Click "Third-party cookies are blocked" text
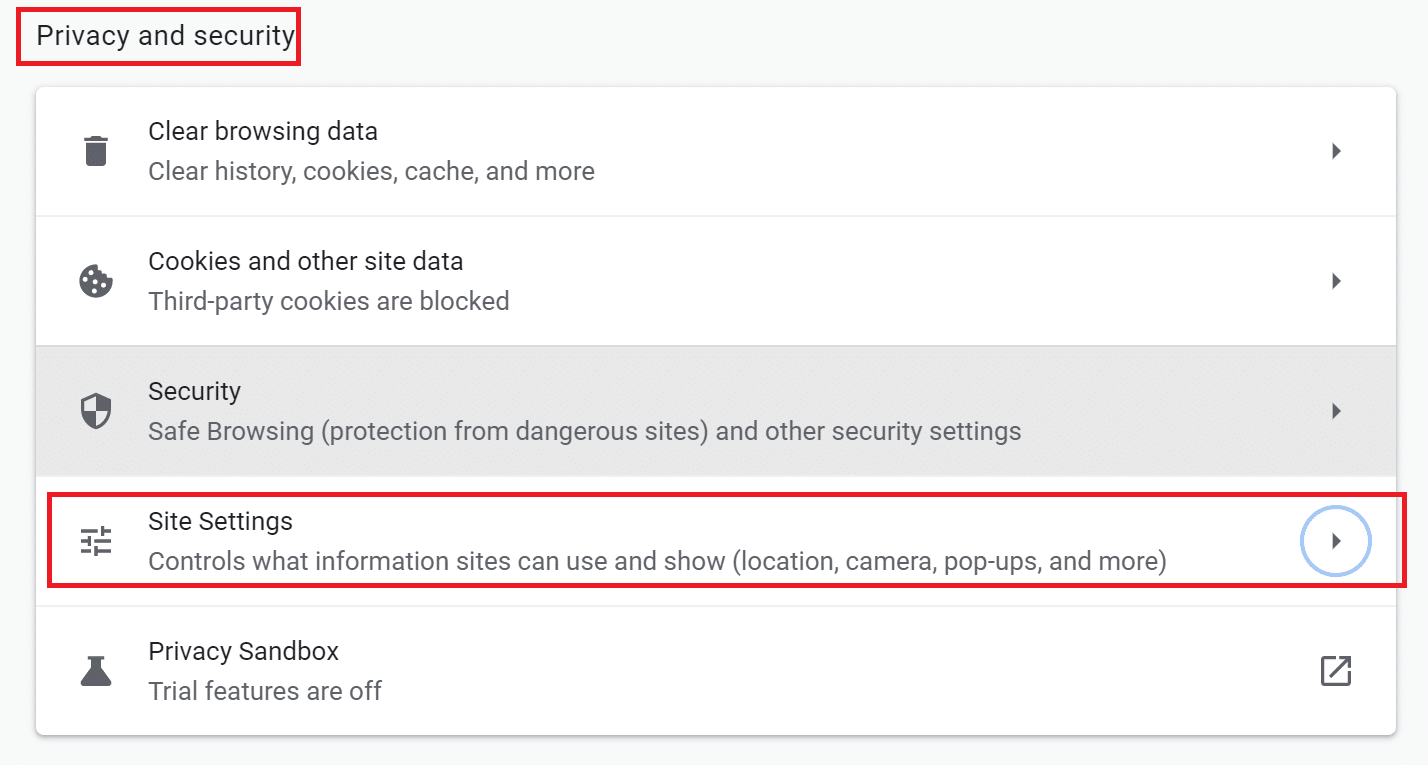Image resolution: width=1428 pixels, height=770 pixels. coord(328,301)
